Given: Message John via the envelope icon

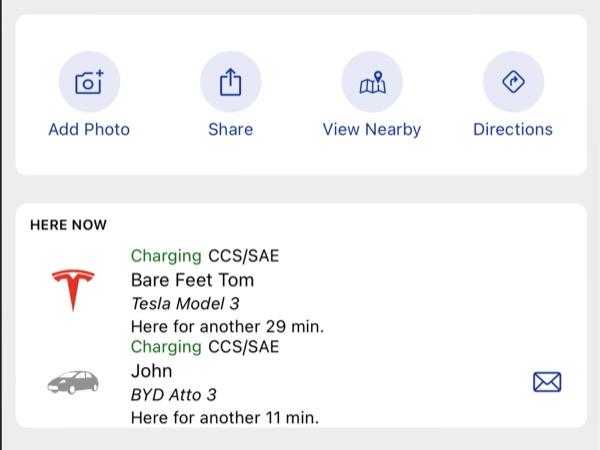Looking at the screenshot, I should 547,382.
